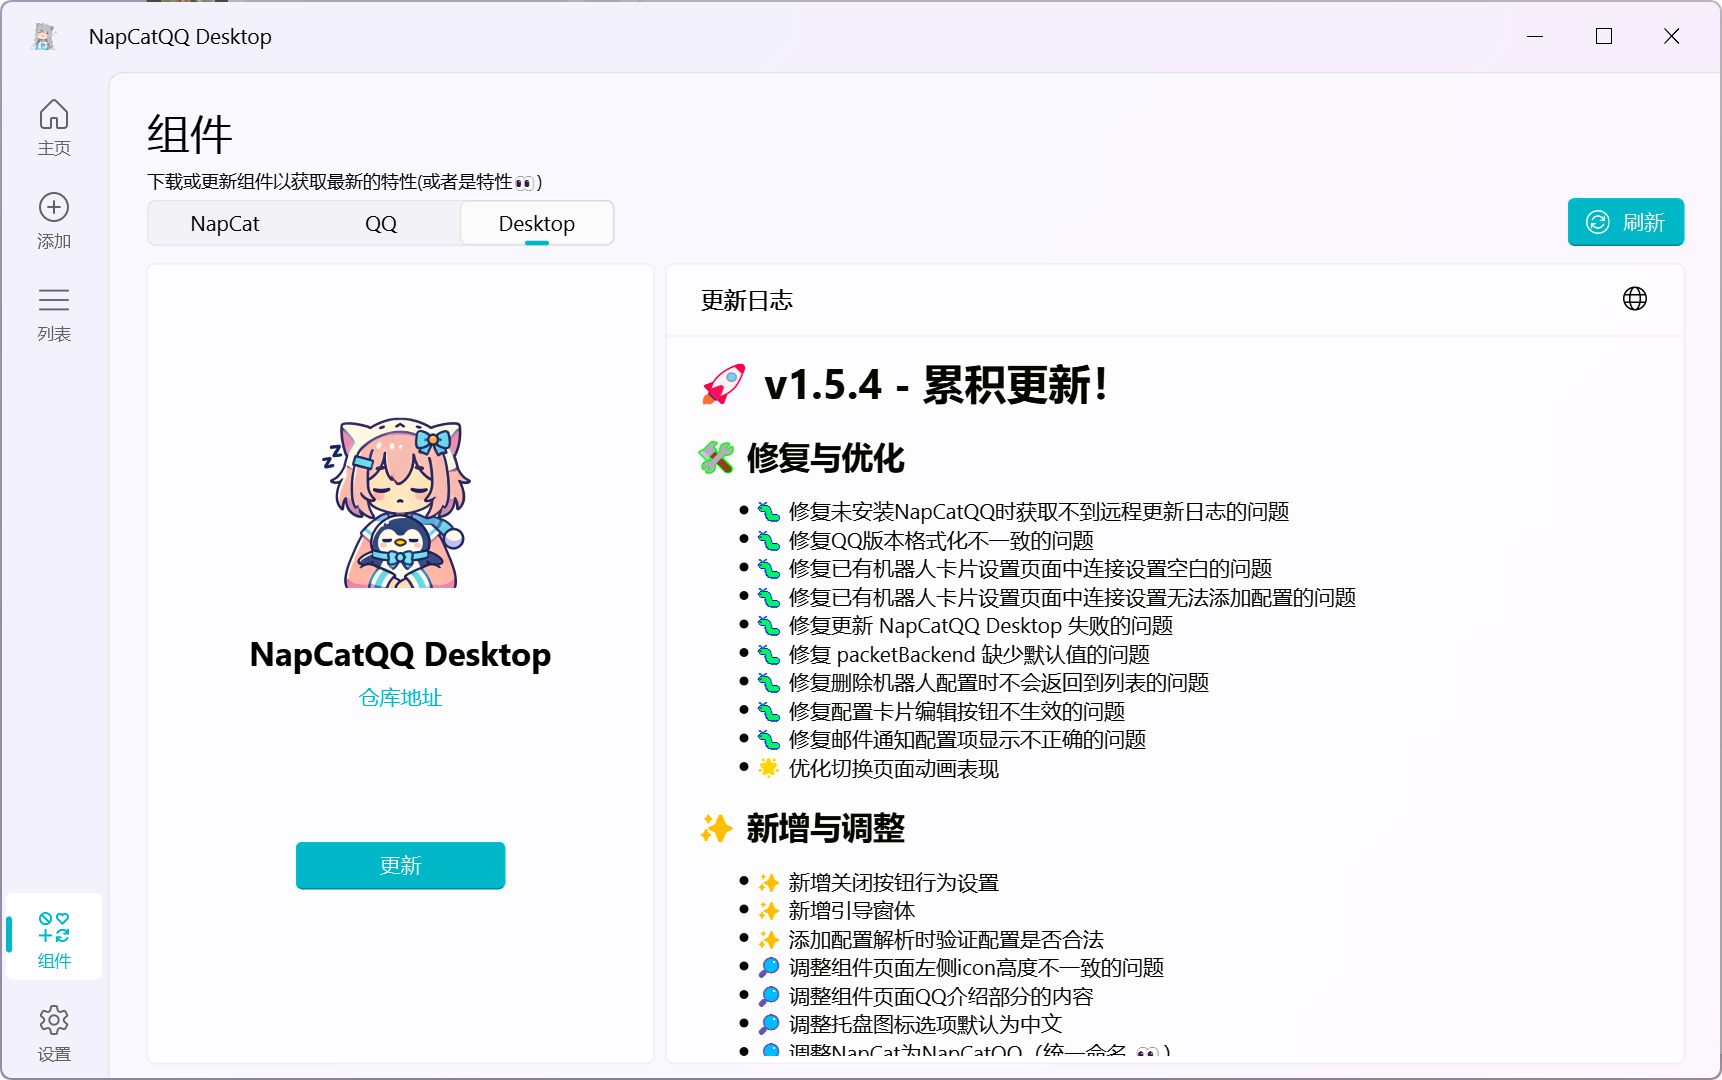
Task: Click the globe icon beside 更新日志
Action: coord(1634,299)
